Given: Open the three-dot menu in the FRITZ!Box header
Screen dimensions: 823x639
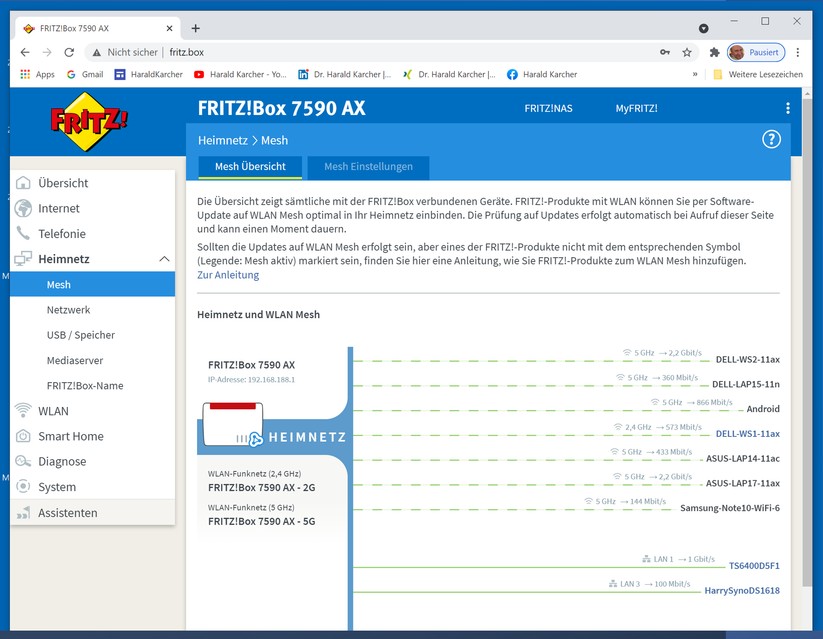Looking at the screenshot, I should point(788,107).
